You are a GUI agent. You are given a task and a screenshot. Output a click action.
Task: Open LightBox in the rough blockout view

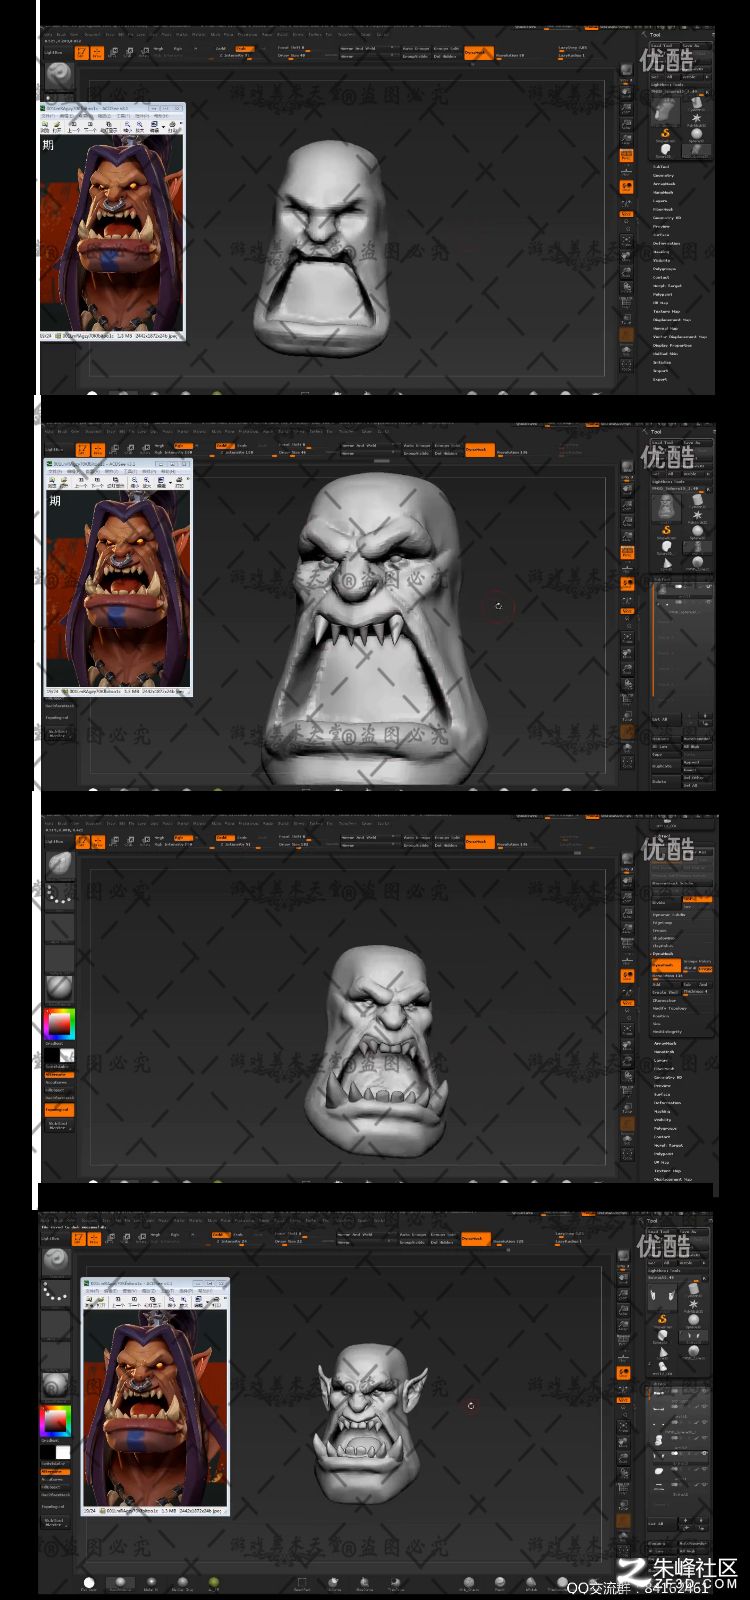click(x=54, y=53)
